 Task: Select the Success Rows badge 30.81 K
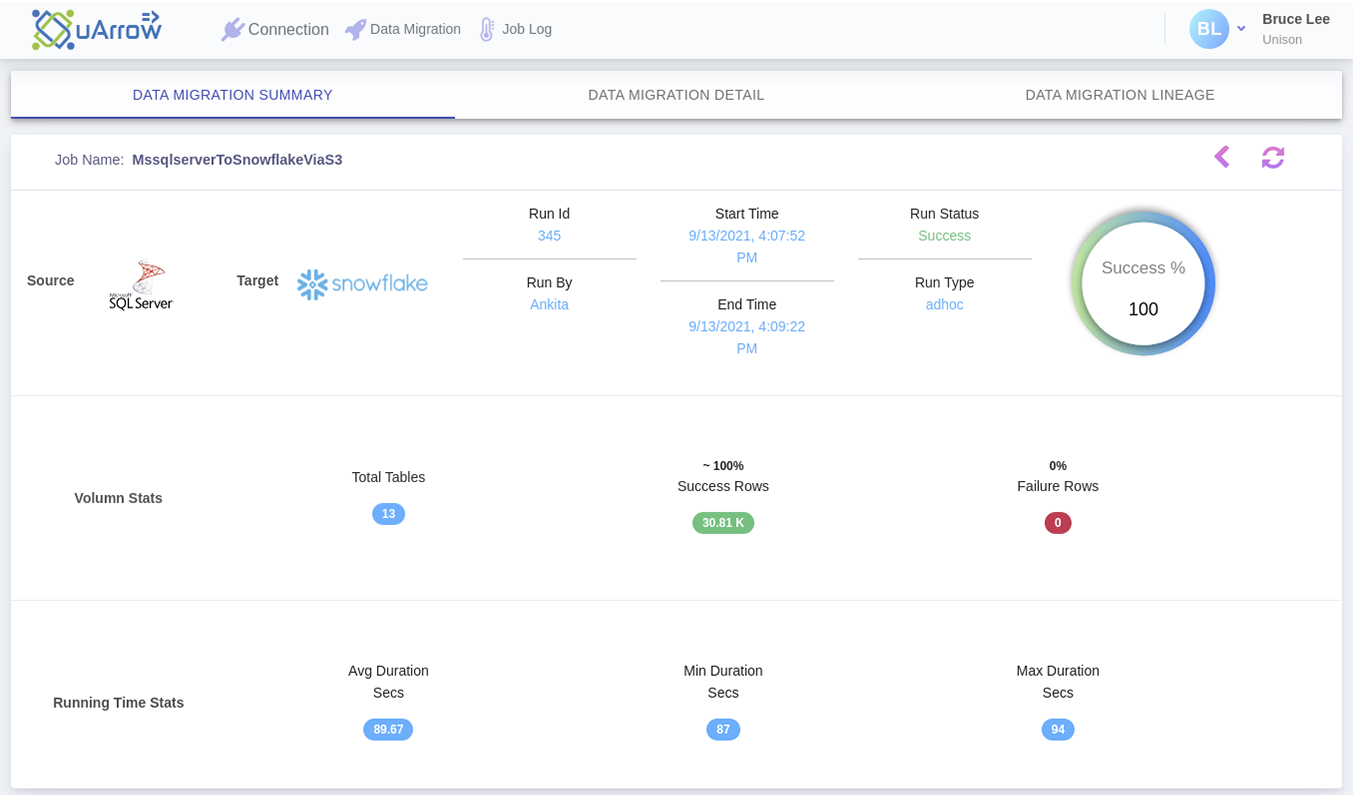(x=723, y=522)
